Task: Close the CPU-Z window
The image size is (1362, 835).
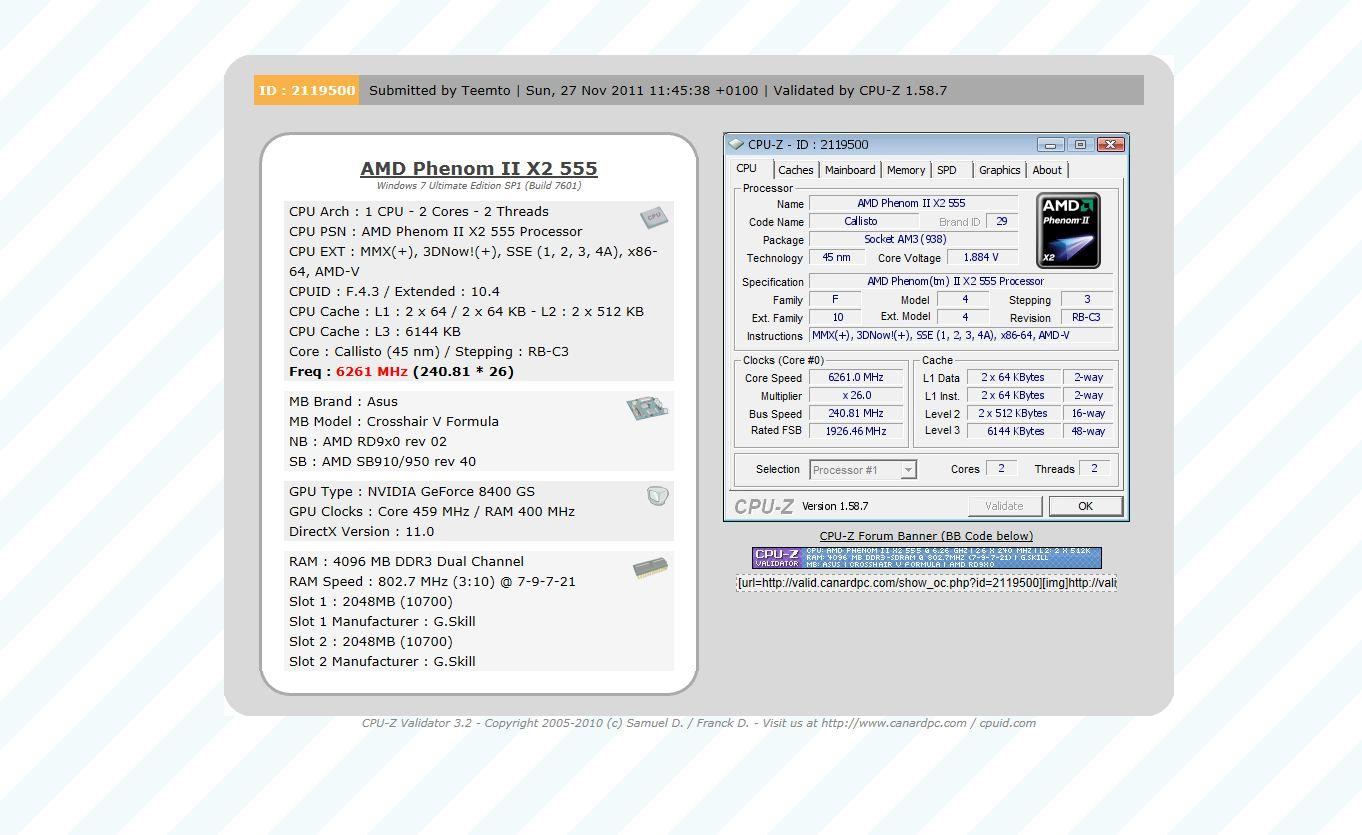Action: click(1110, 144)
